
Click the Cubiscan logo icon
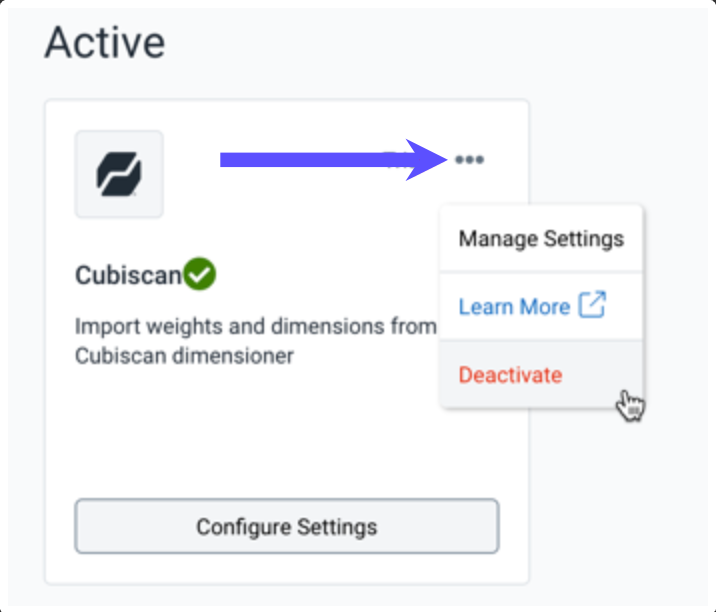(119, 175)
